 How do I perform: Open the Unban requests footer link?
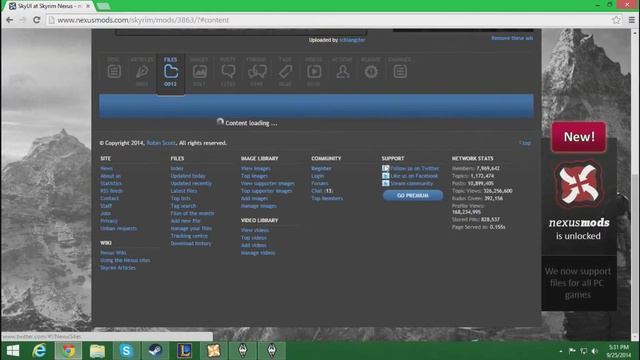tap(118, 229)
